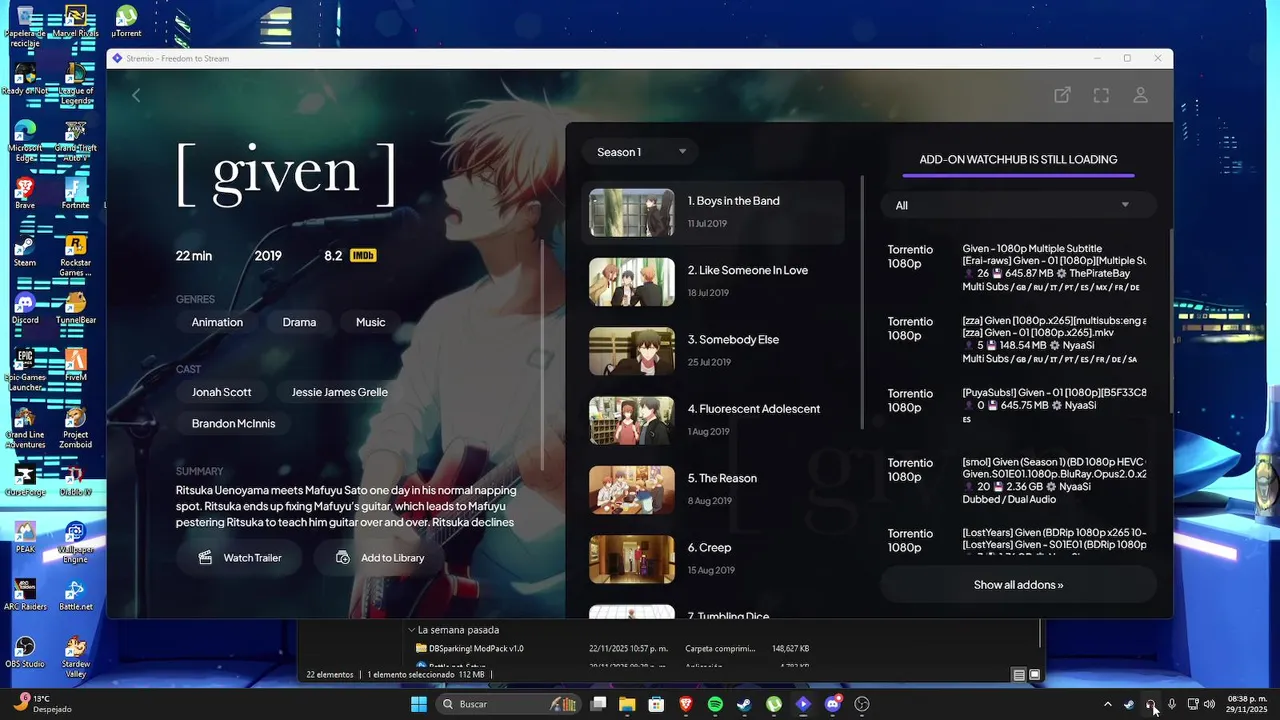The image size is (1280, 720).
Task: Open Brave browser from the taskbar
Action: point(686,704)
